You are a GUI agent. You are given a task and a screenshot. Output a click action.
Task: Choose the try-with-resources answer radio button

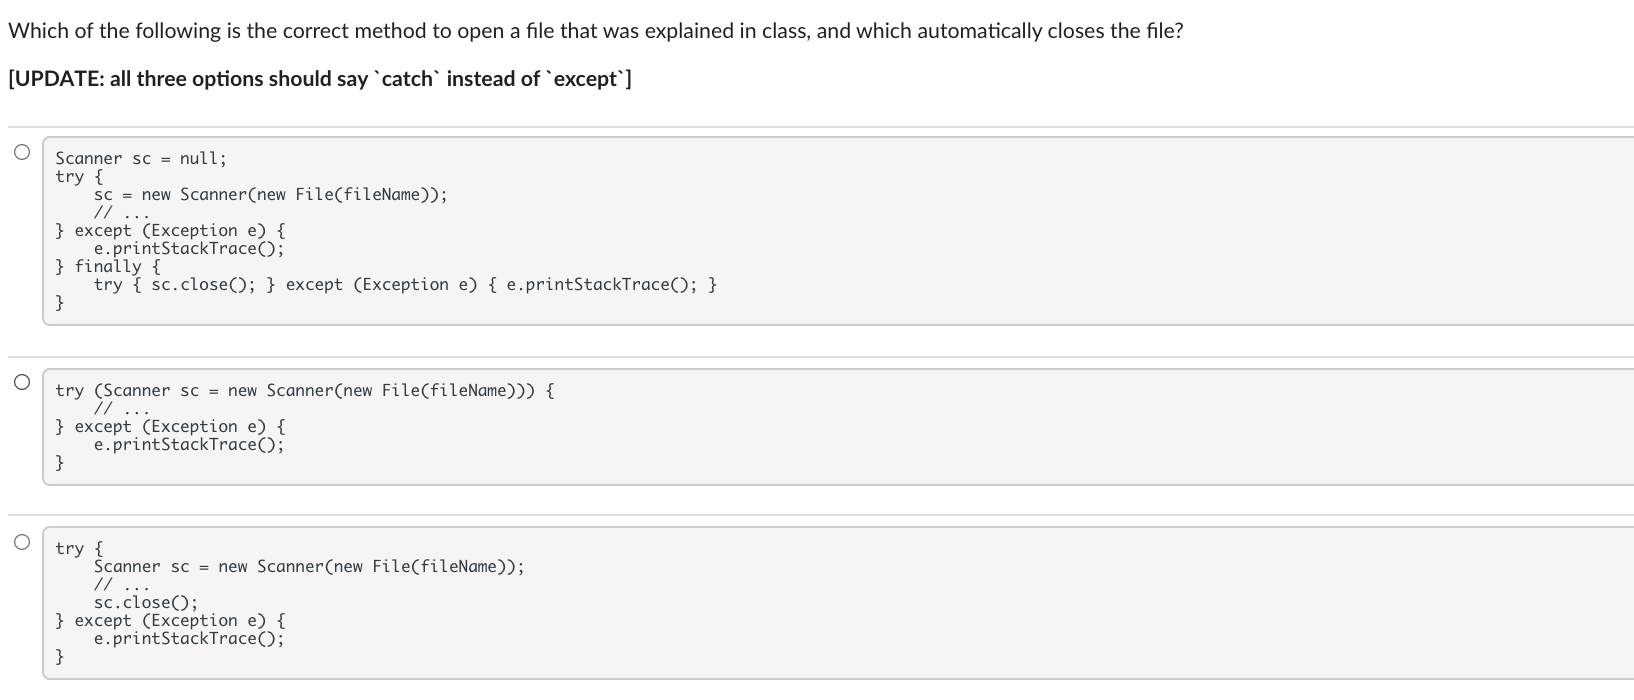click(21, 382)
